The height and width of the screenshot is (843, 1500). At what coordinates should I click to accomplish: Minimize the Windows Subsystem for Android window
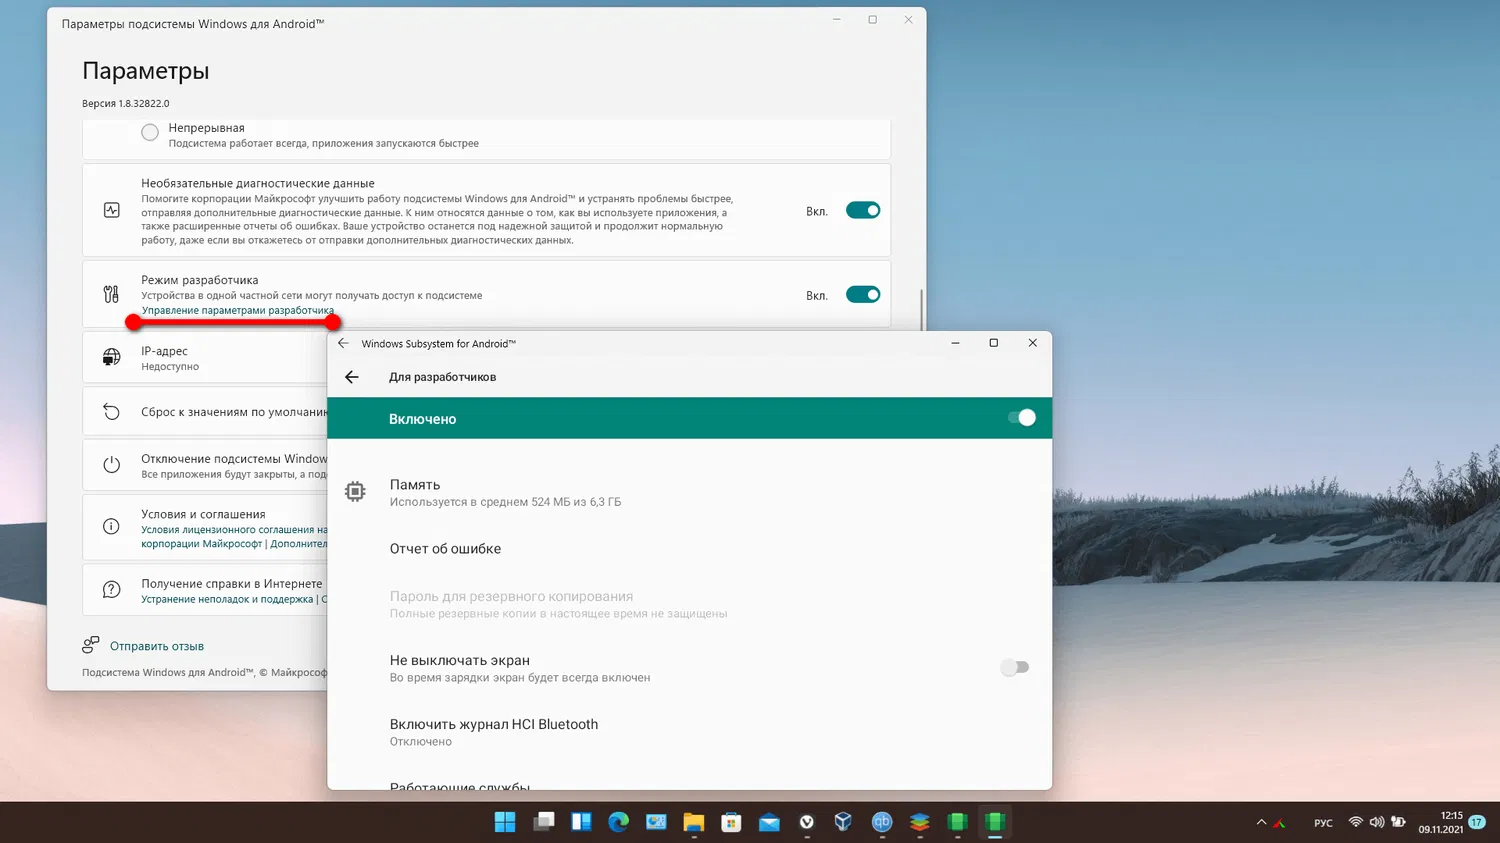coord(955,343)
